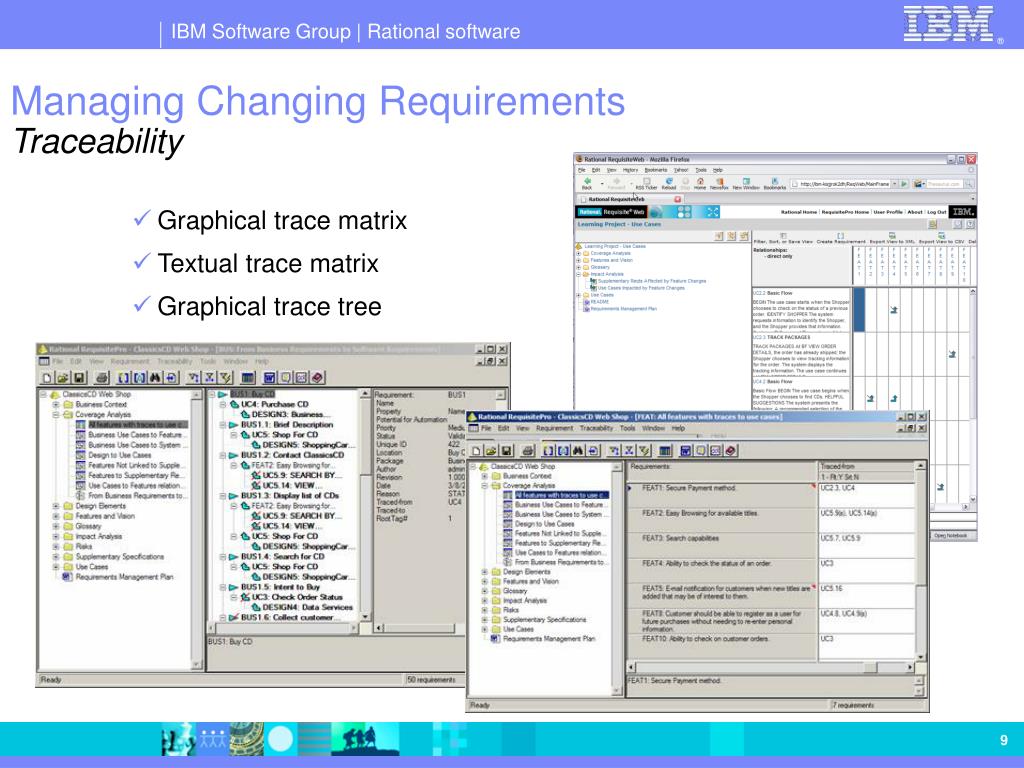Screen dimensions: 1024x768
Task: Select Design to Use Cases in FEAT window
Action: 545,524
